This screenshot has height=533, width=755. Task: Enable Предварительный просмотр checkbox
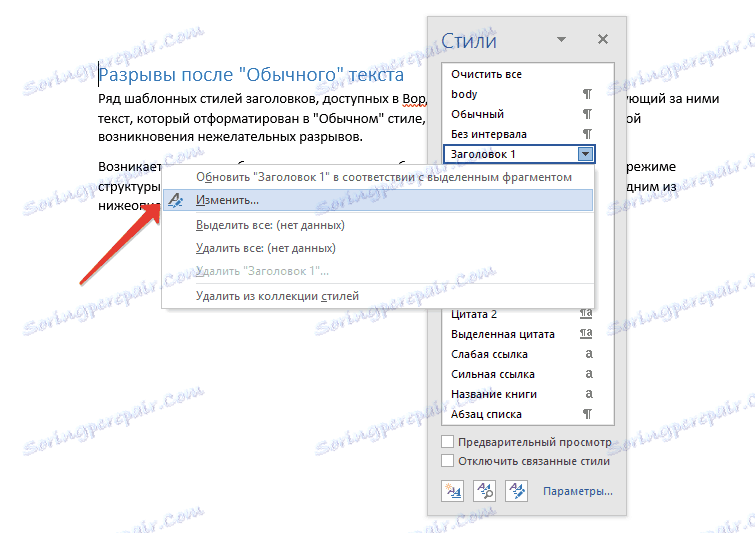tap(447, 442)
